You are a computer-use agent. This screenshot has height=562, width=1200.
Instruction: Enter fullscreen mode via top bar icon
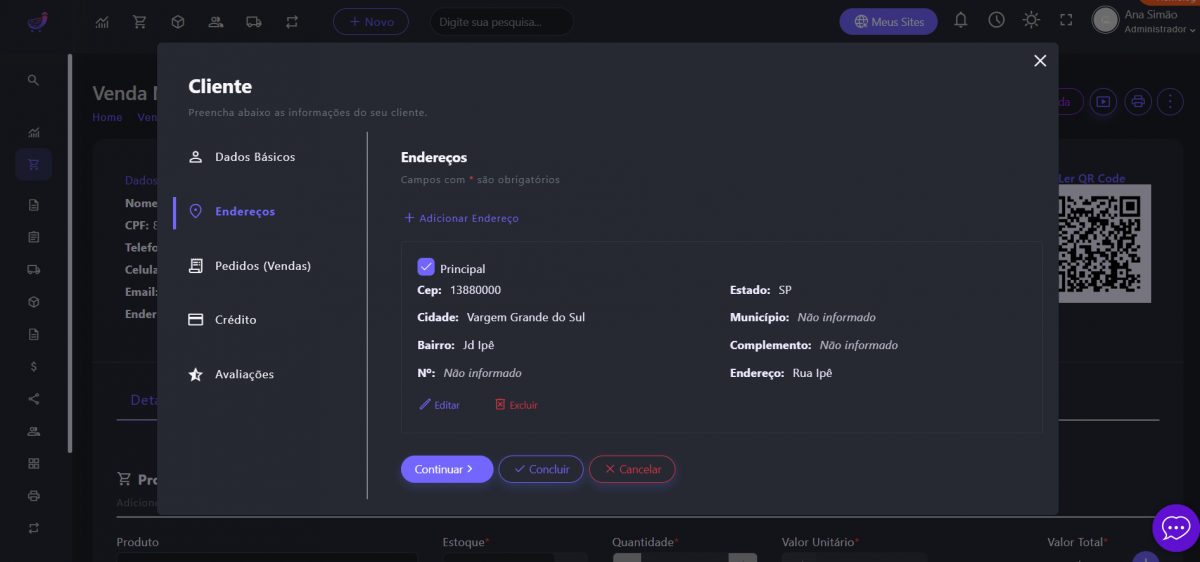tap(1066, 20)
